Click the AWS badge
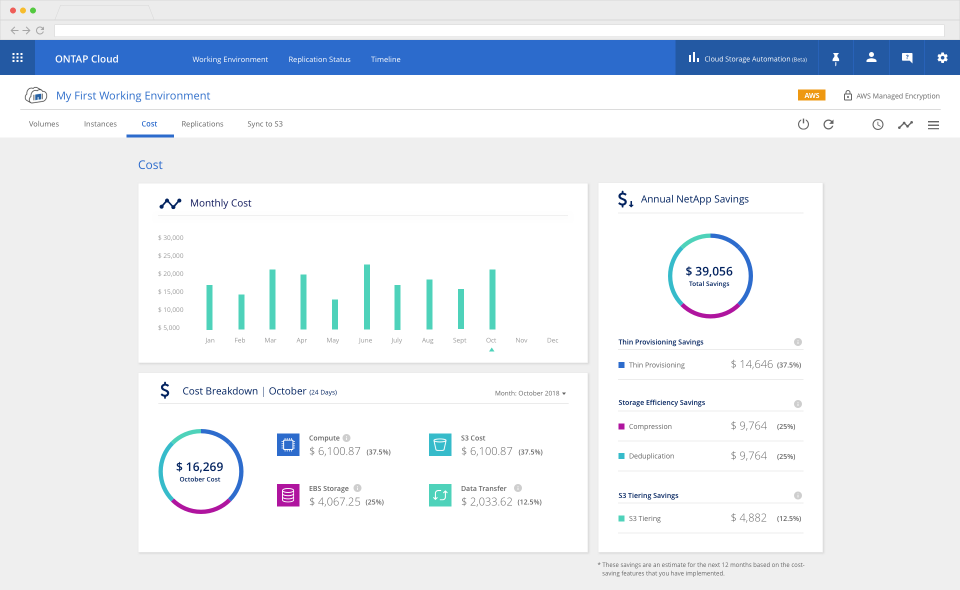This screenshot has width=960, height=590. click(812, 95)
